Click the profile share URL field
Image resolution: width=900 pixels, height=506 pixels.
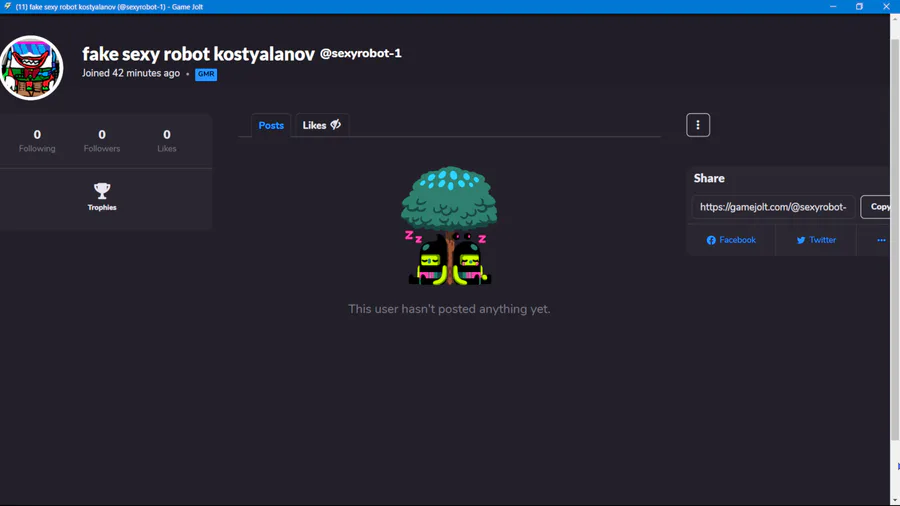tap(773, 207)
